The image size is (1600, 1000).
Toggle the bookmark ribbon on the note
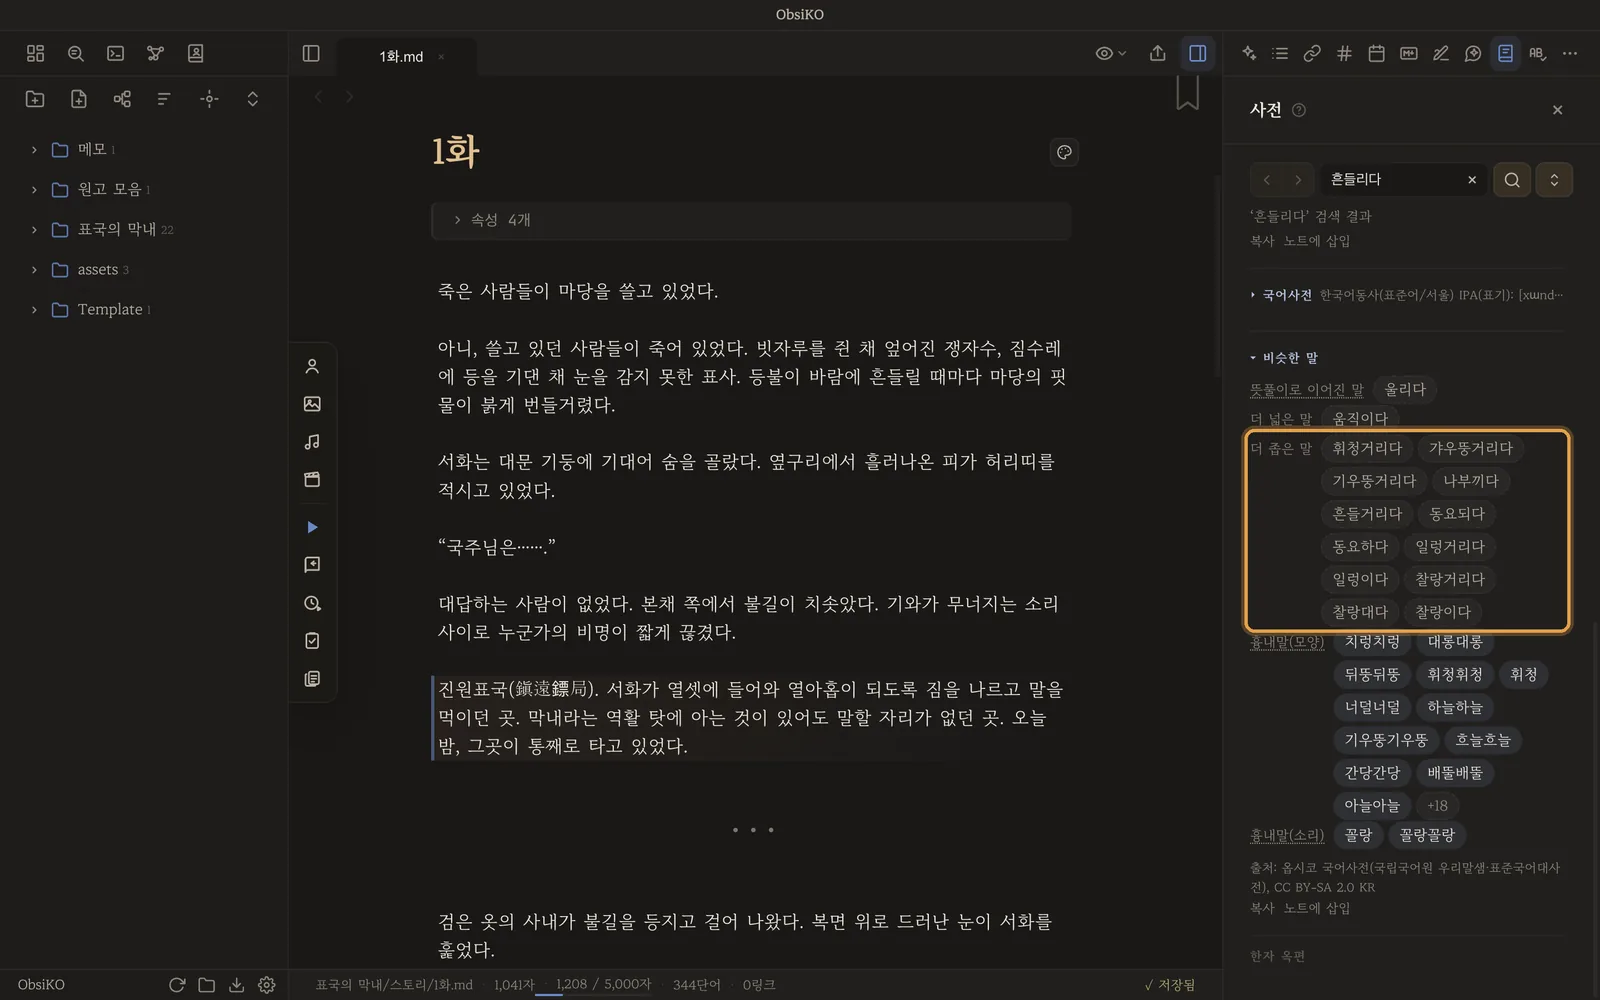pos(1187,92)
